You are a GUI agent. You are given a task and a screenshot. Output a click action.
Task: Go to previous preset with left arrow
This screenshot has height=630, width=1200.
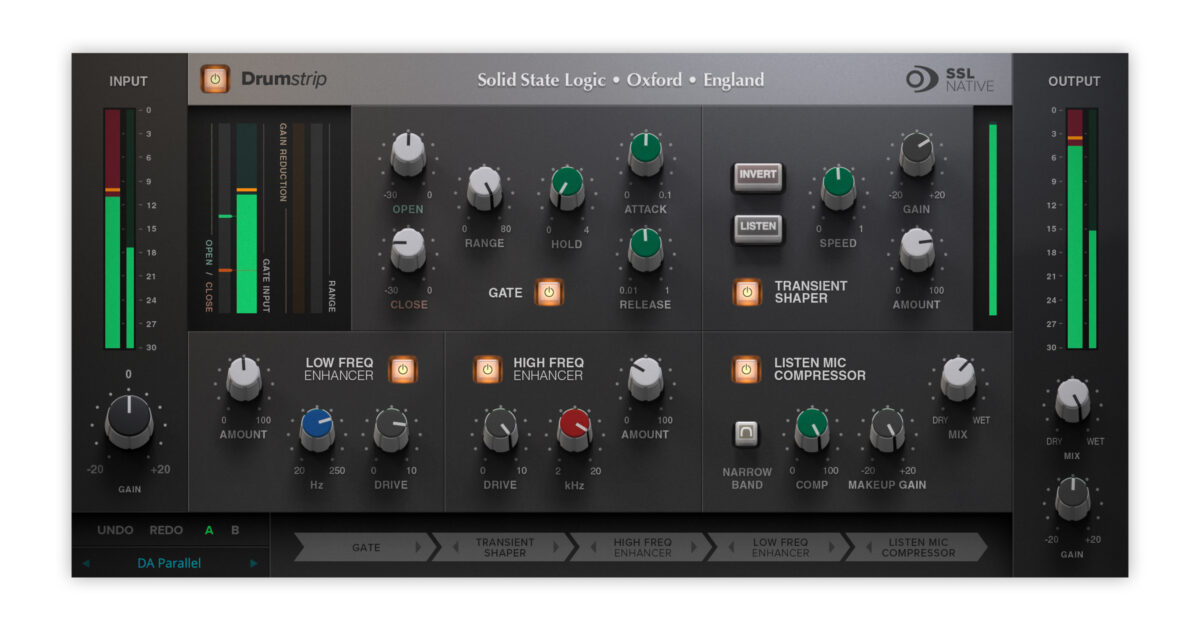click(86, 563)
